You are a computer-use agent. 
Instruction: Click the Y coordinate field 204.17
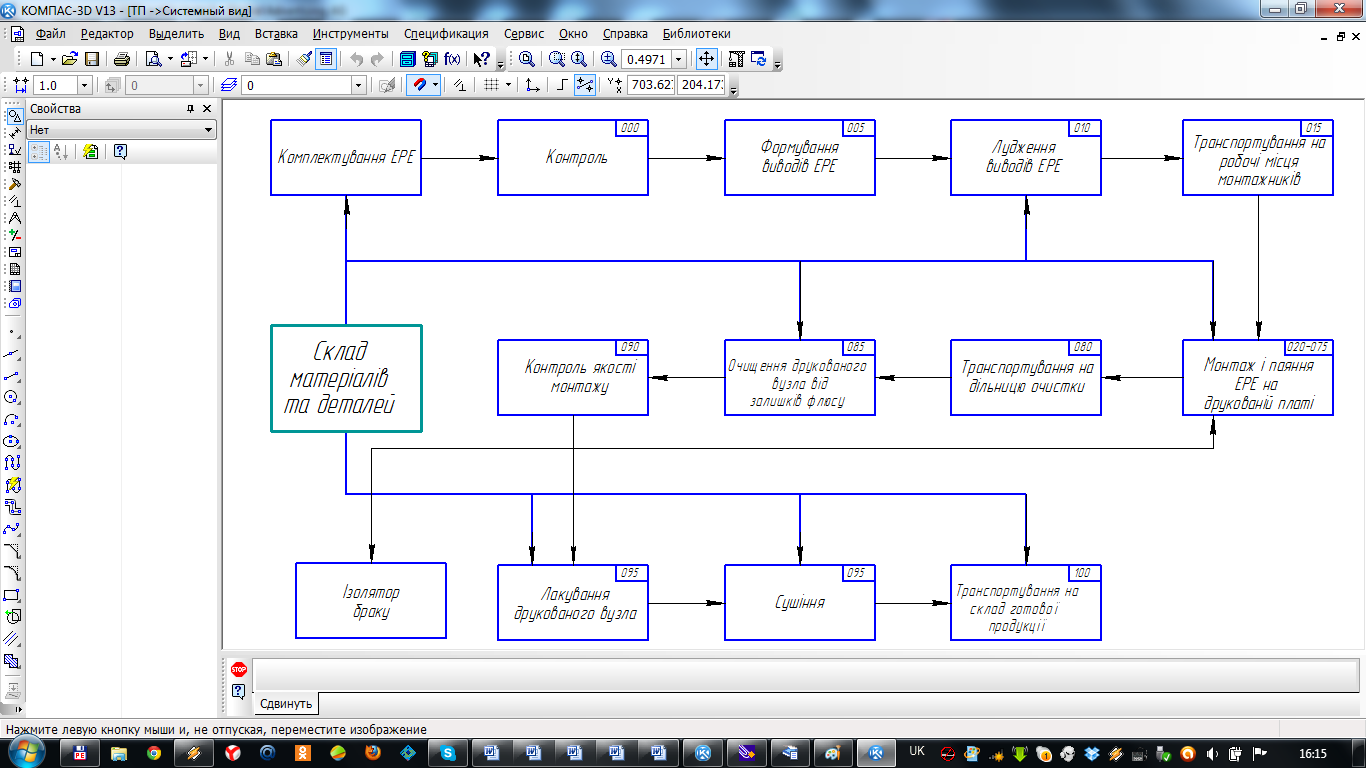click(x=700, y=86)
